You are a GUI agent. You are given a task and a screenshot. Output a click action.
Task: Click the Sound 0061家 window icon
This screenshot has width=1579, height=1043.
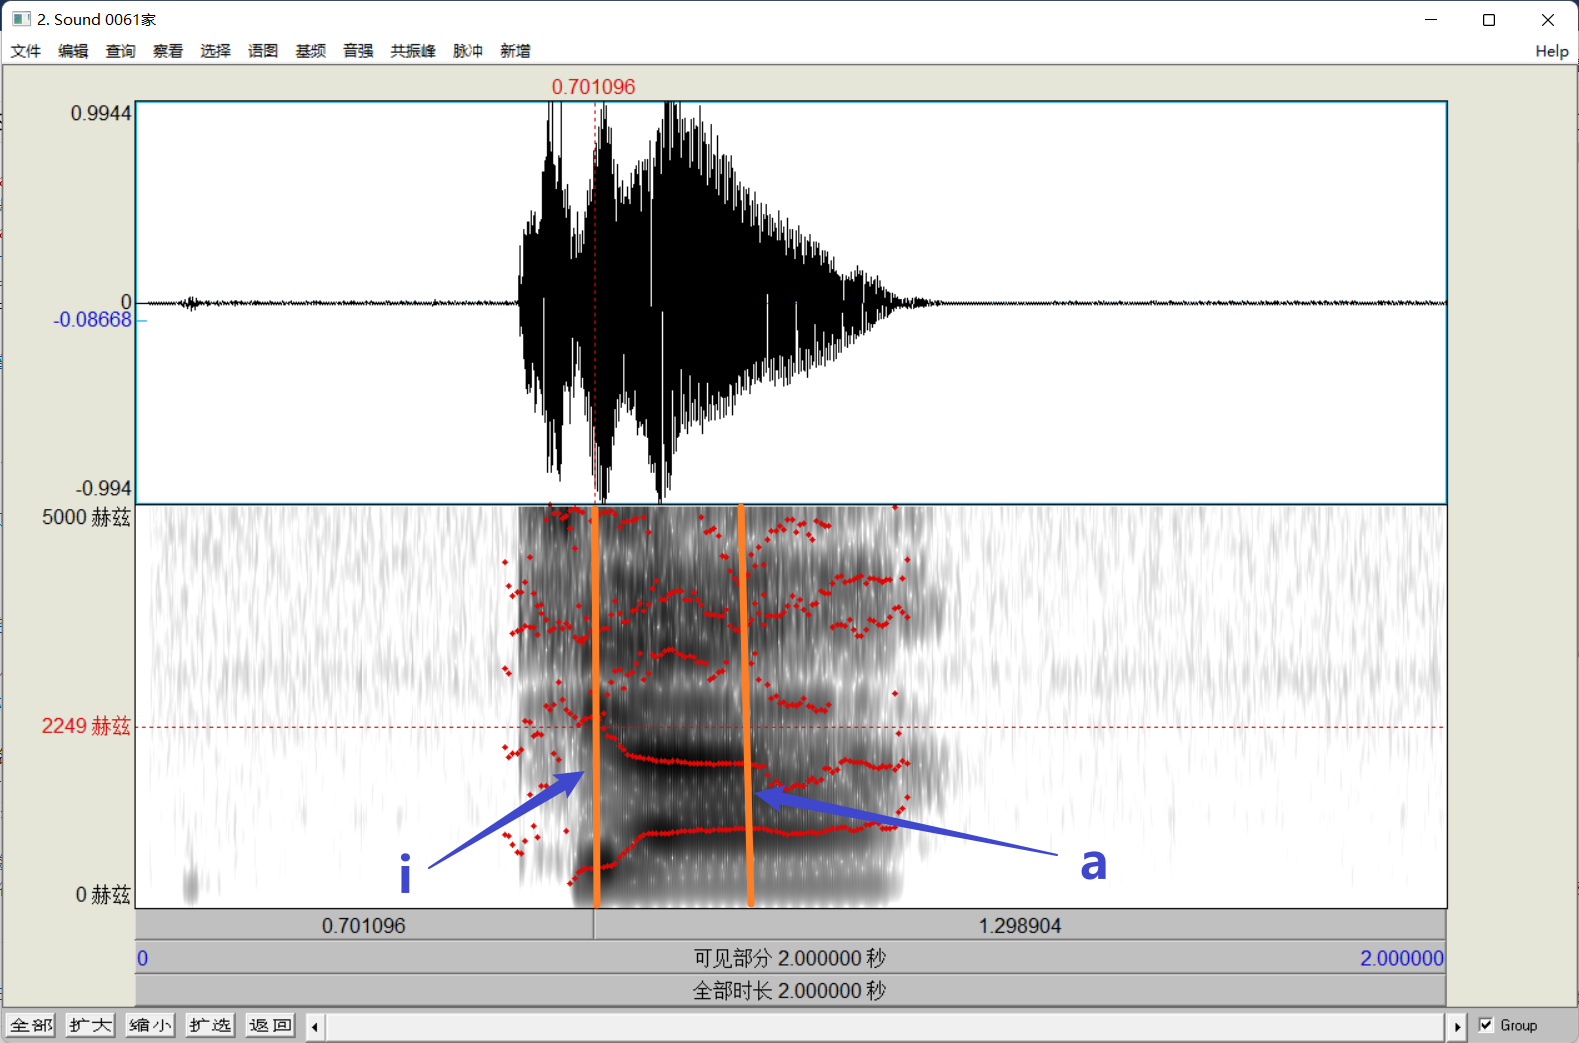tap(20, 19)
